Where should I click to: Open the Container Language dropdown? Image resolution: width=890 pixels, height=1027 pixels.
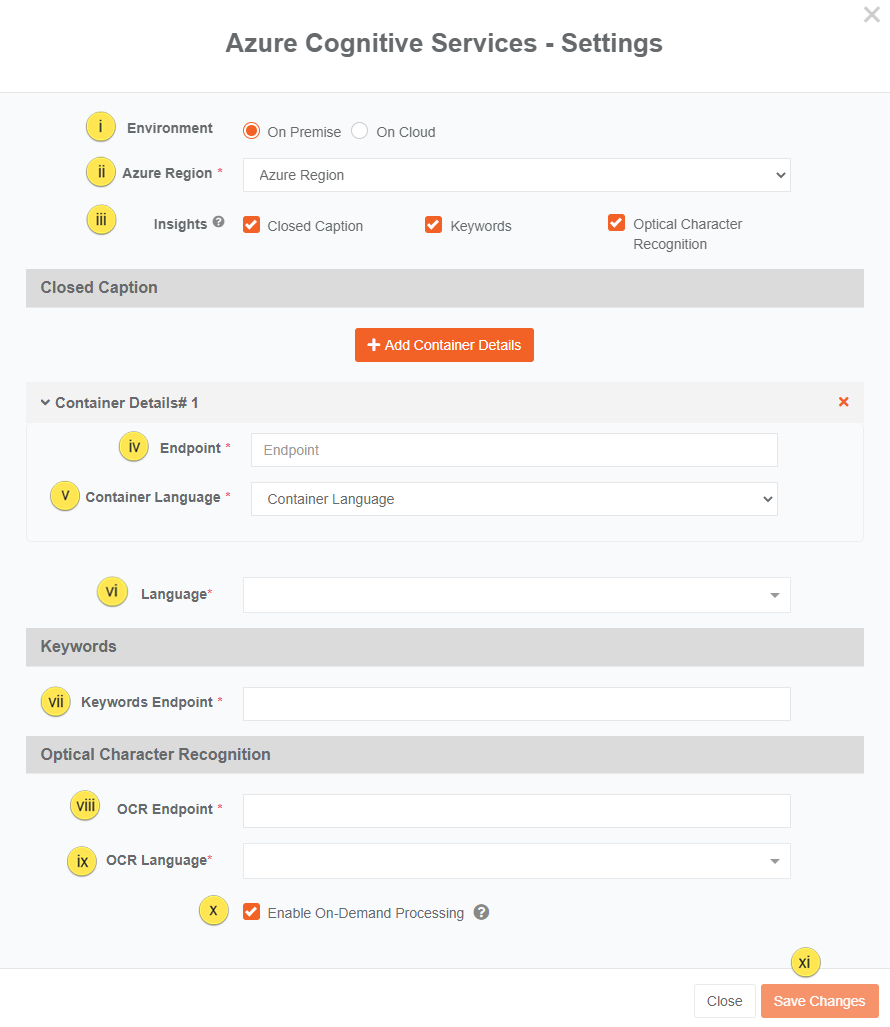[514, 499]
